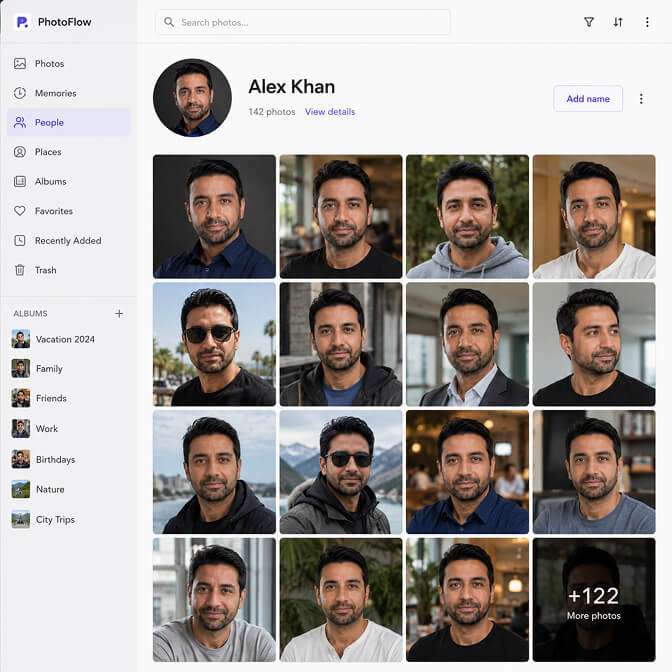Open the Albums section label
The height and width of the screenshot is (672, 672).
click(x=51, y=181)
